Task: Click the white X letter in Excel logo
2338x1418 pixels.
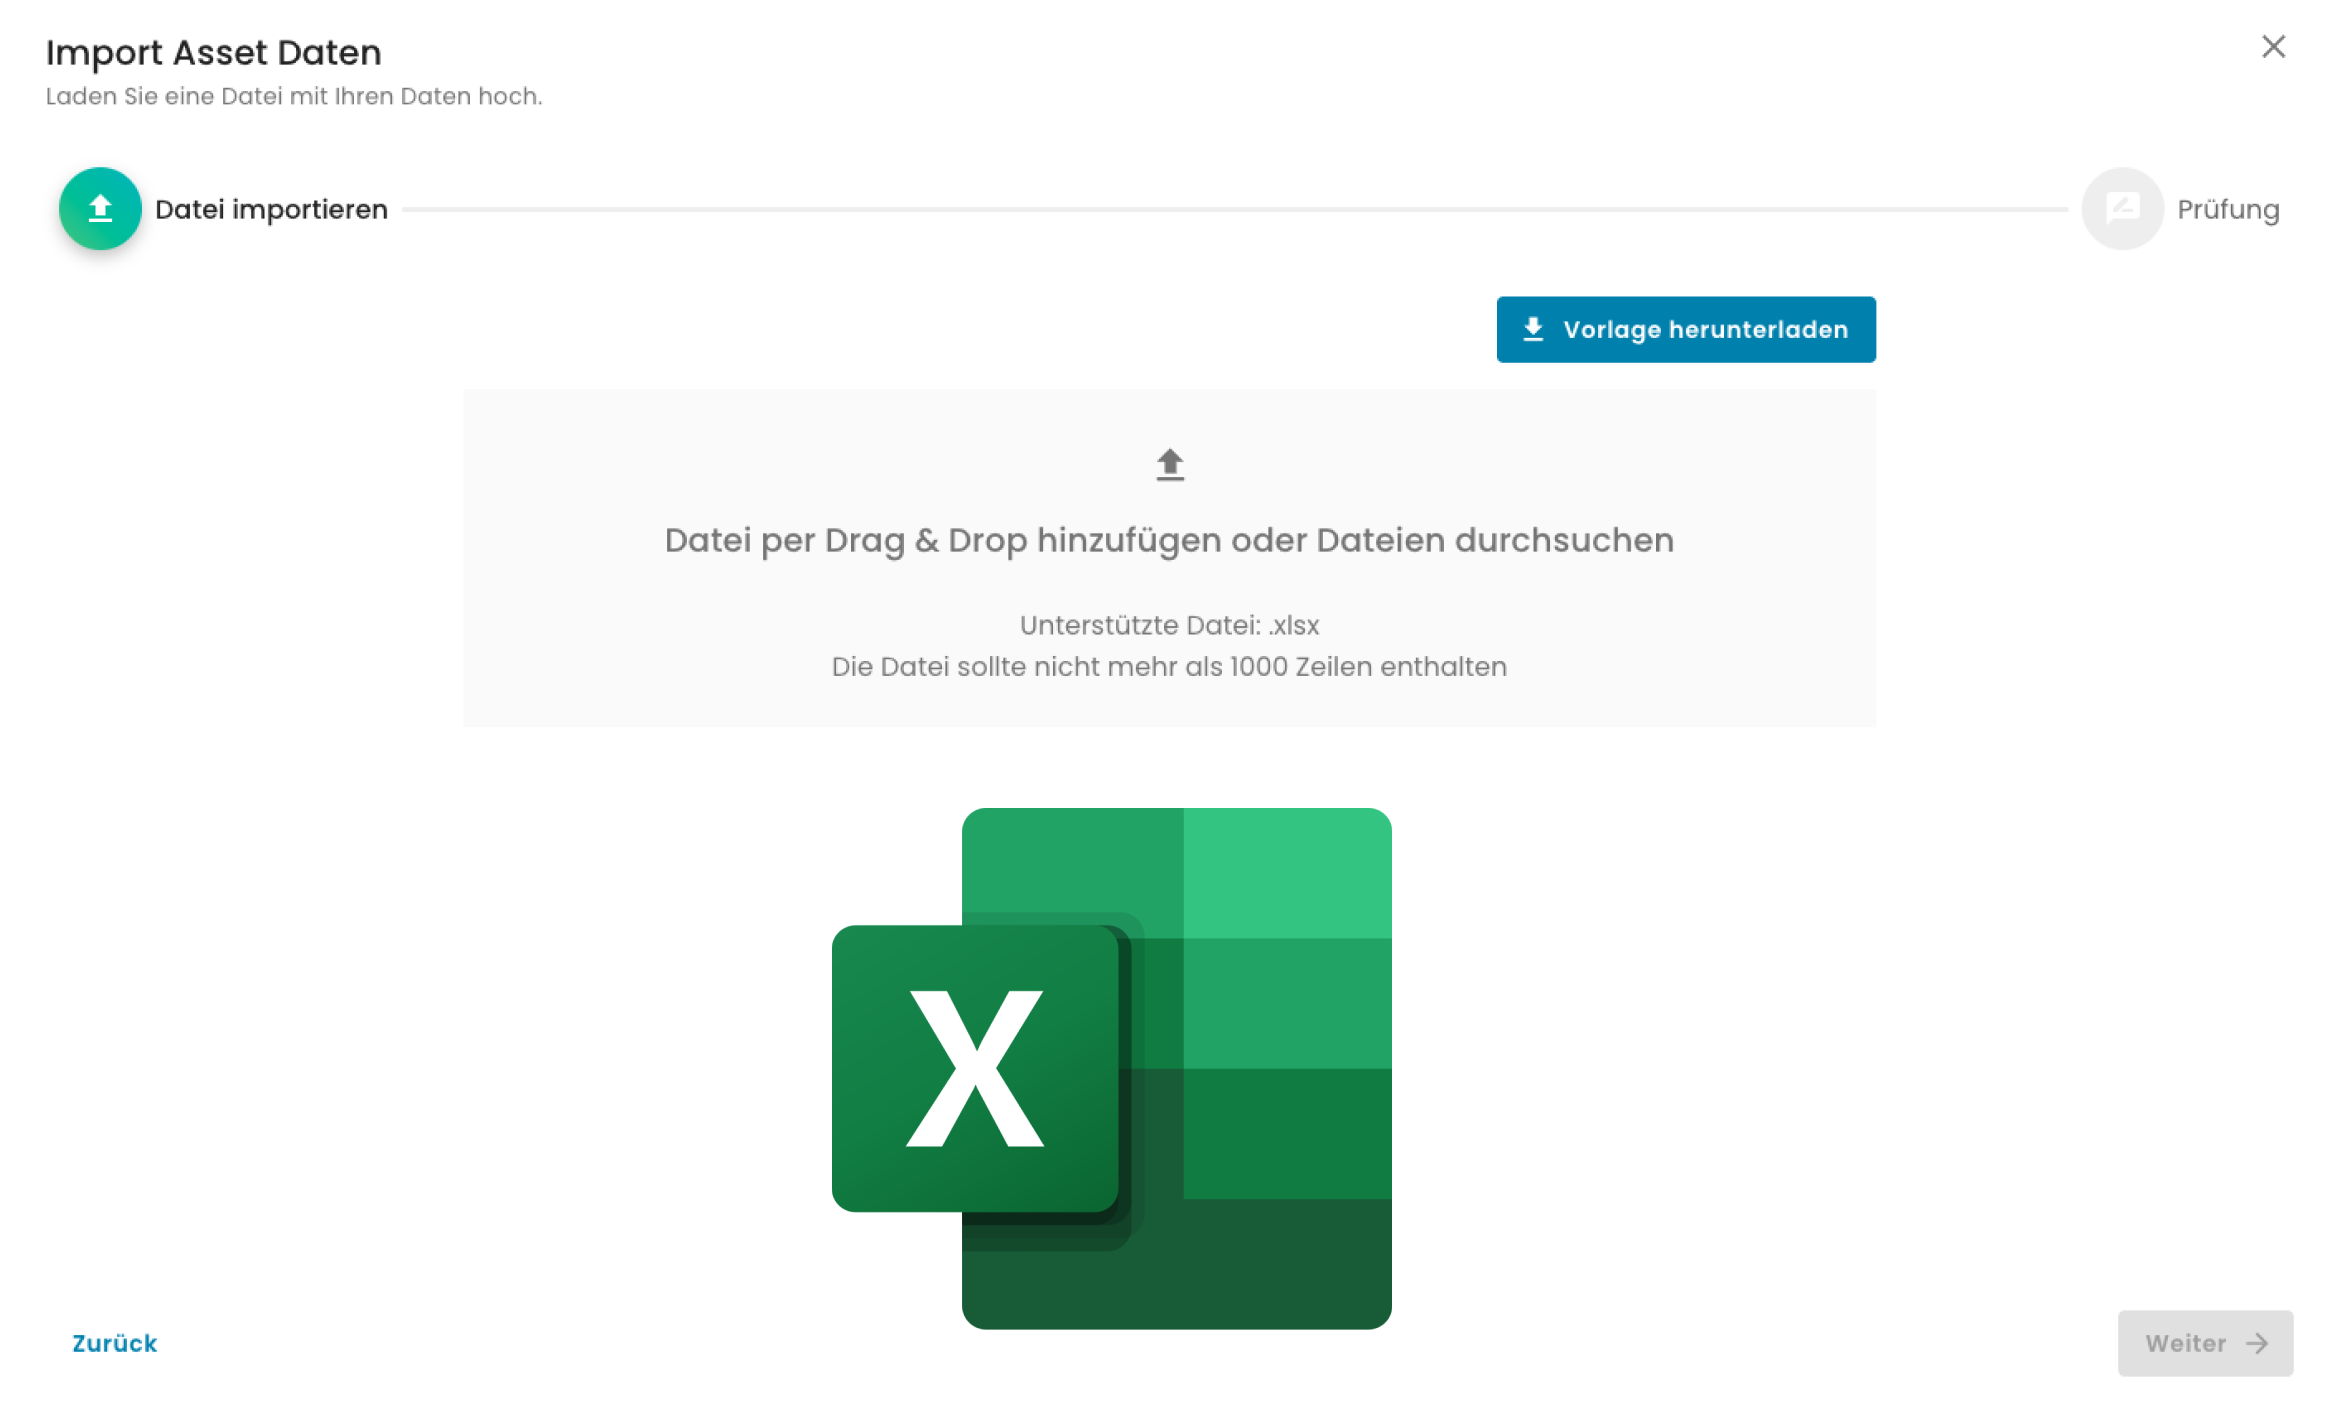Action: click(x=975, y=1068)
